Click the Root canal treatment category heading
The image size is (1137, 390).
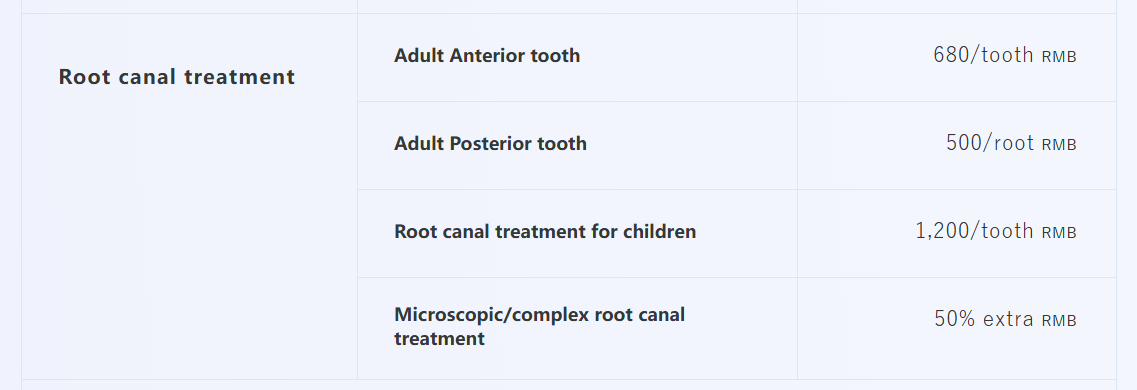point(176,77)
